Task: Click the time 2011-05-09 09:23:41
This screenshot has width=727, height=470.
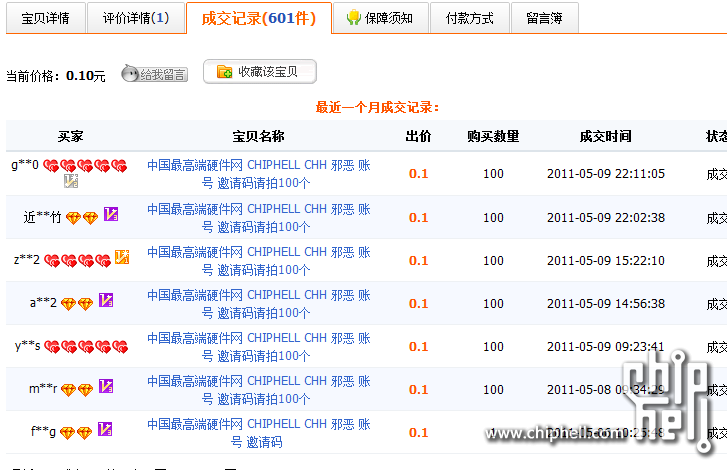Action: pos(606,347)
